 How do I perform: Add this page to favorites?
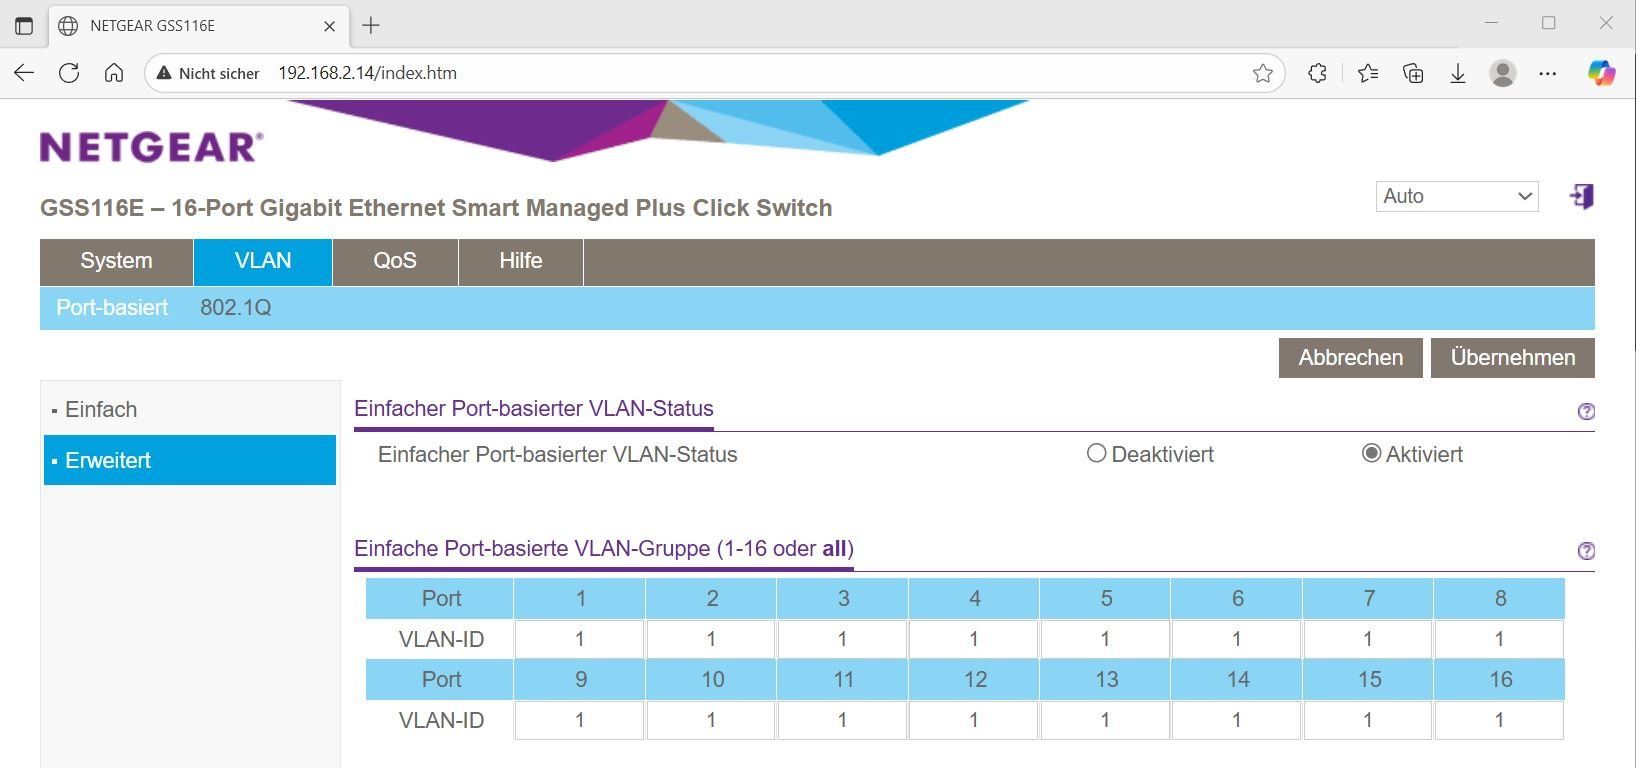[x=1263, y=73]
